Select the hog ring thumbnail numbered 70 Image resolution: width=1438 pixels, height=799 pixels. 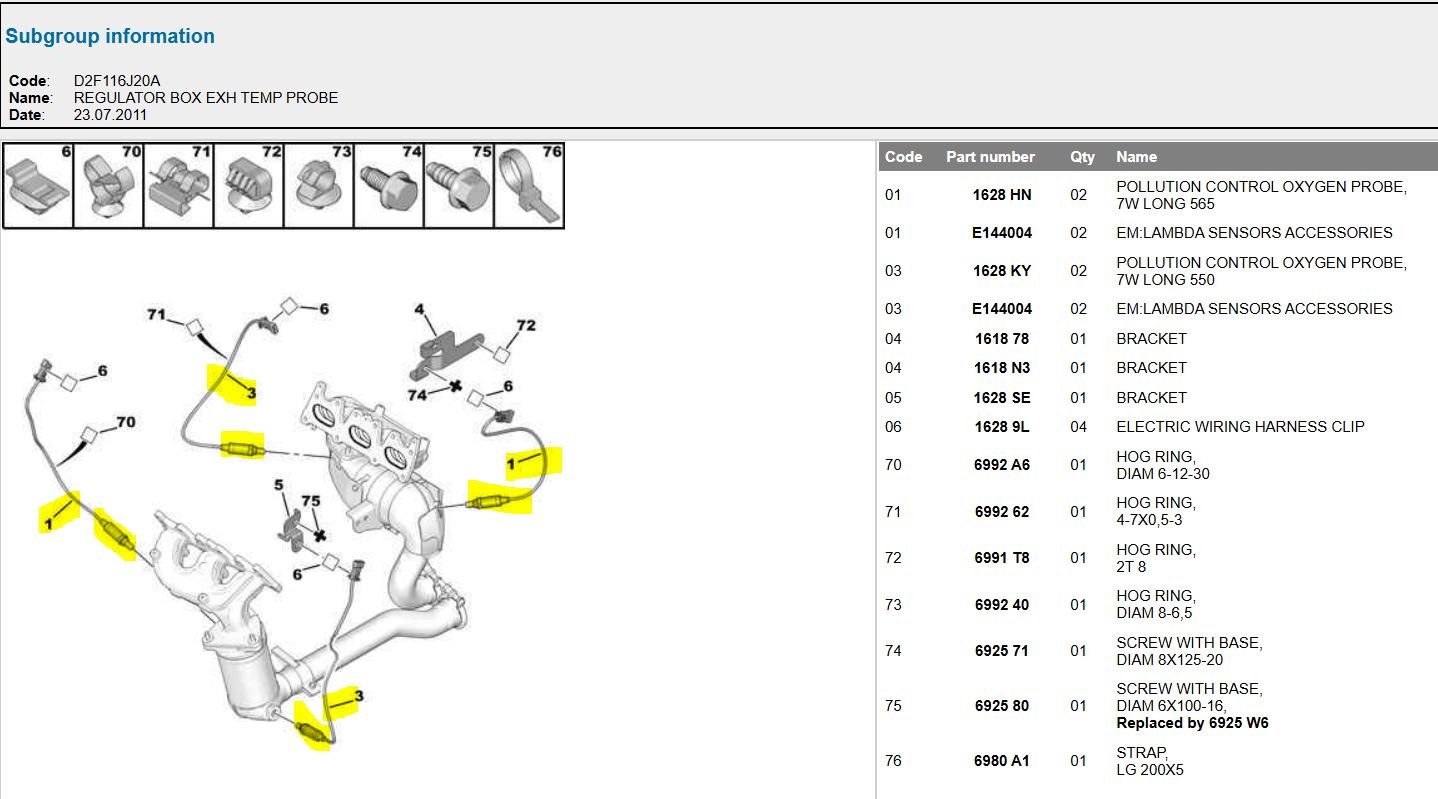coord(108,186)
